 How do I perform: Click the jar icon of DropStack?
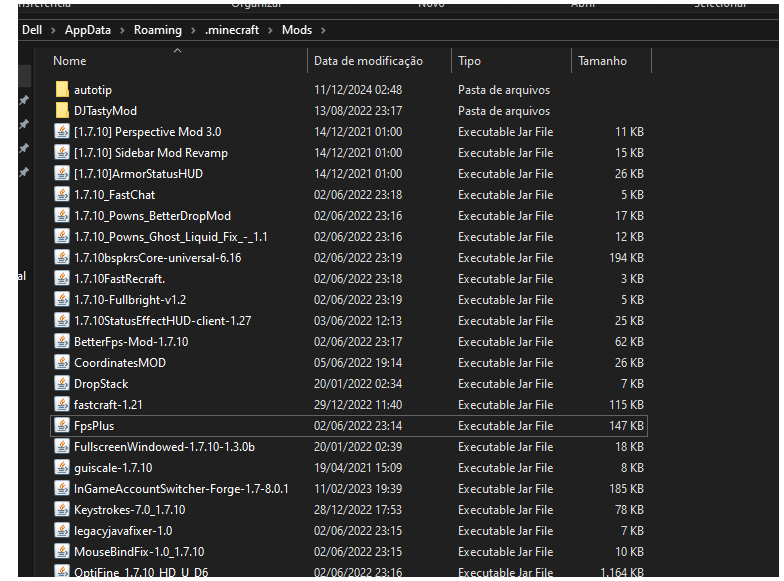coord(62,384)
